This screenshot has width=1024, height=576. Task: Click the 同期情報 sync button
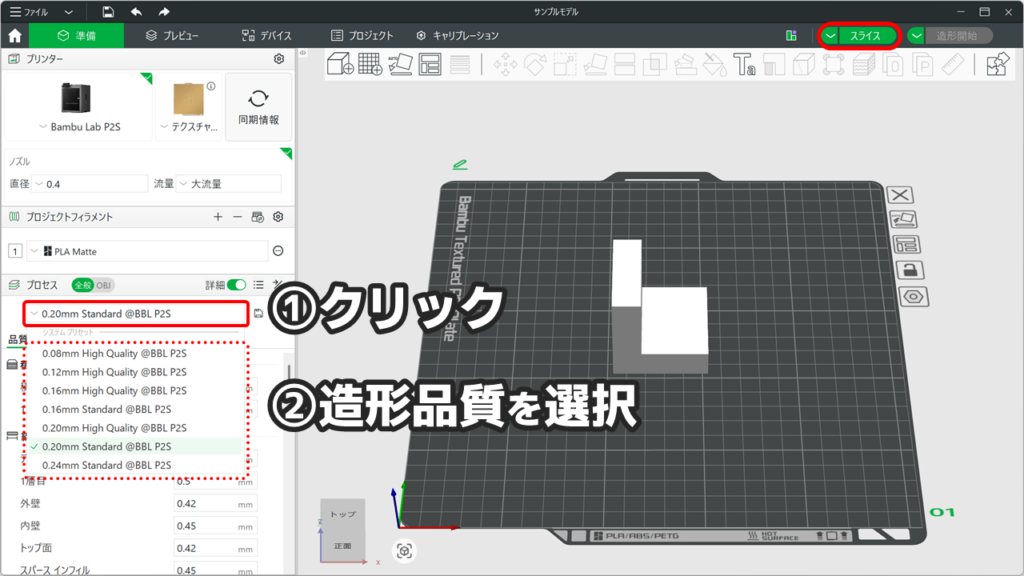[x=258, y=107]
